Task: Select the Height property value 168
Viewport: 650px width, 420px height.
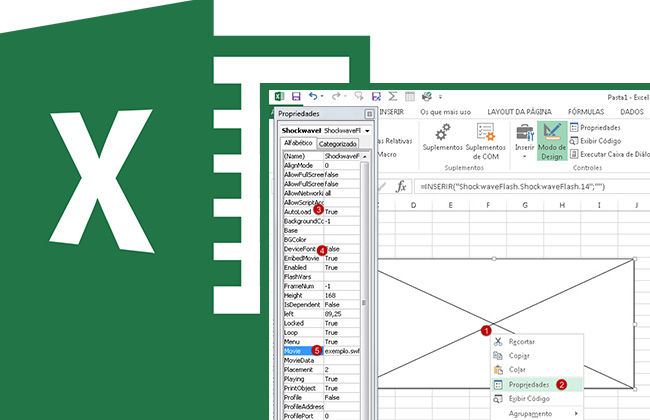Action: [342, 295]
